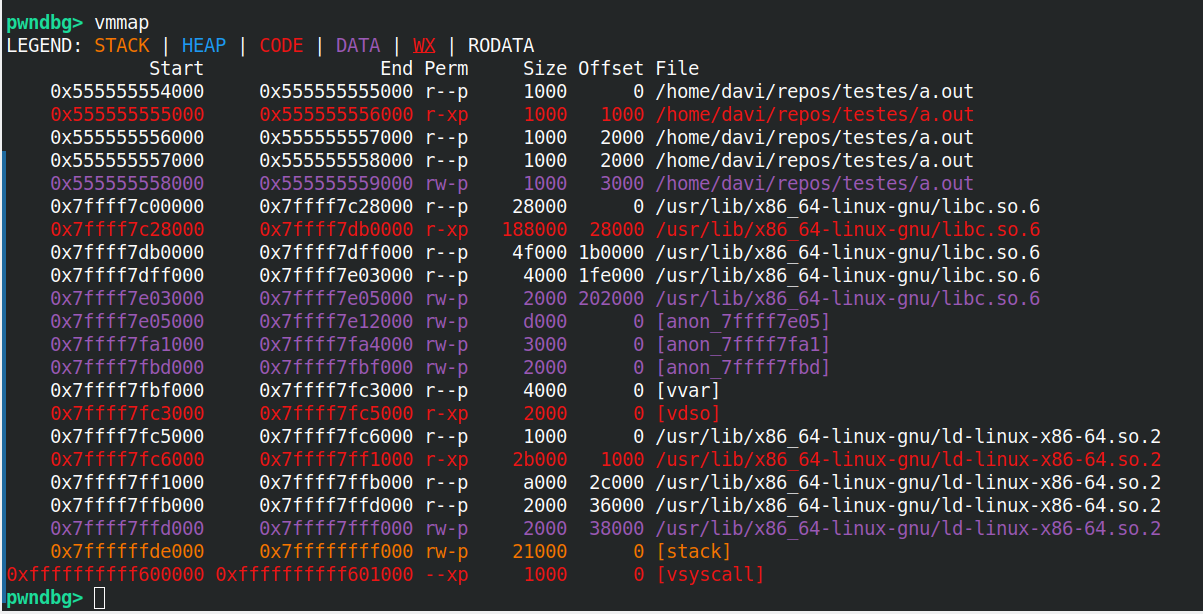Select the [stack] mapping row
1203x614 pixels.
pos(694,551)
